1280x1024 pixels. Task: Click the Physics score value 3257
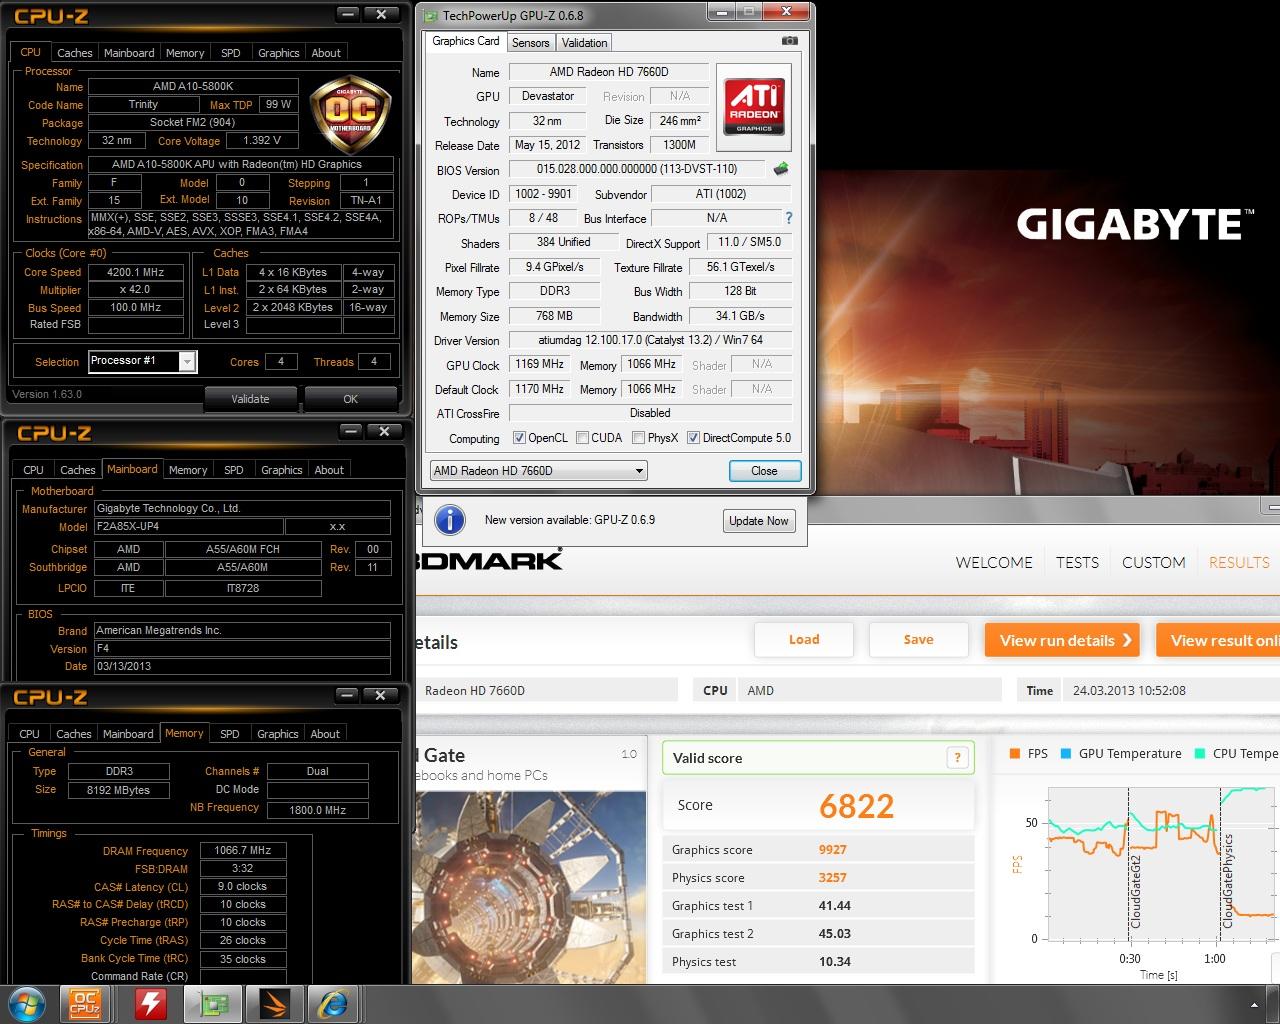coord(832,878)
